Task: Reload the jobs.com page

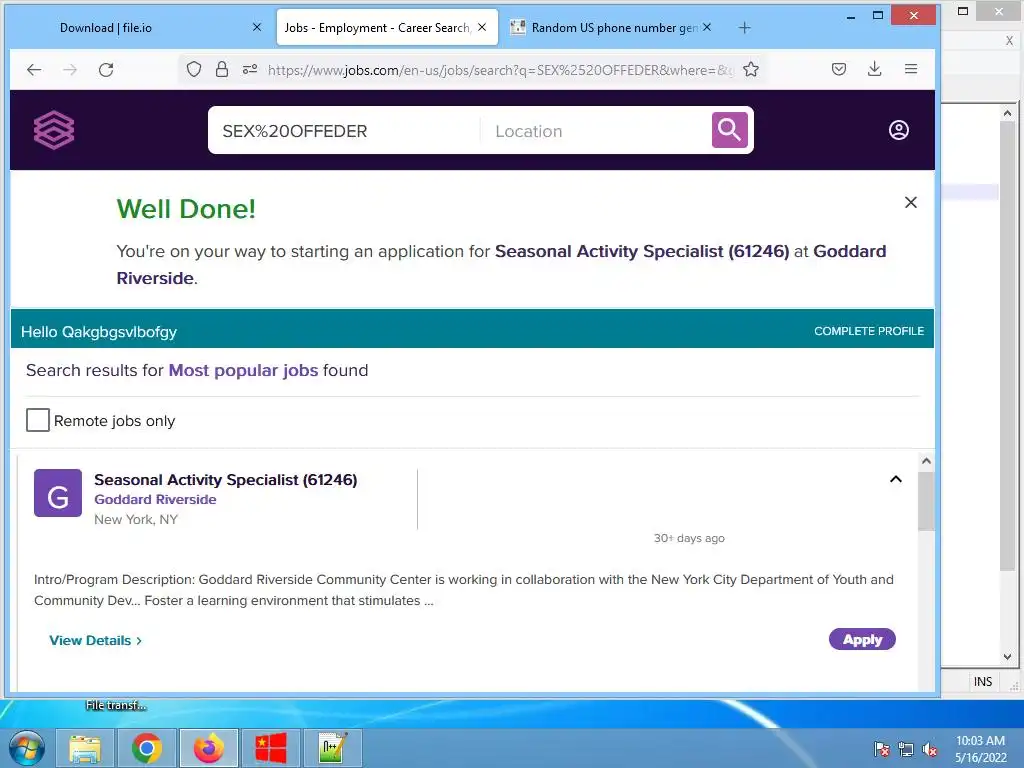Action: (x=106, y=69)
